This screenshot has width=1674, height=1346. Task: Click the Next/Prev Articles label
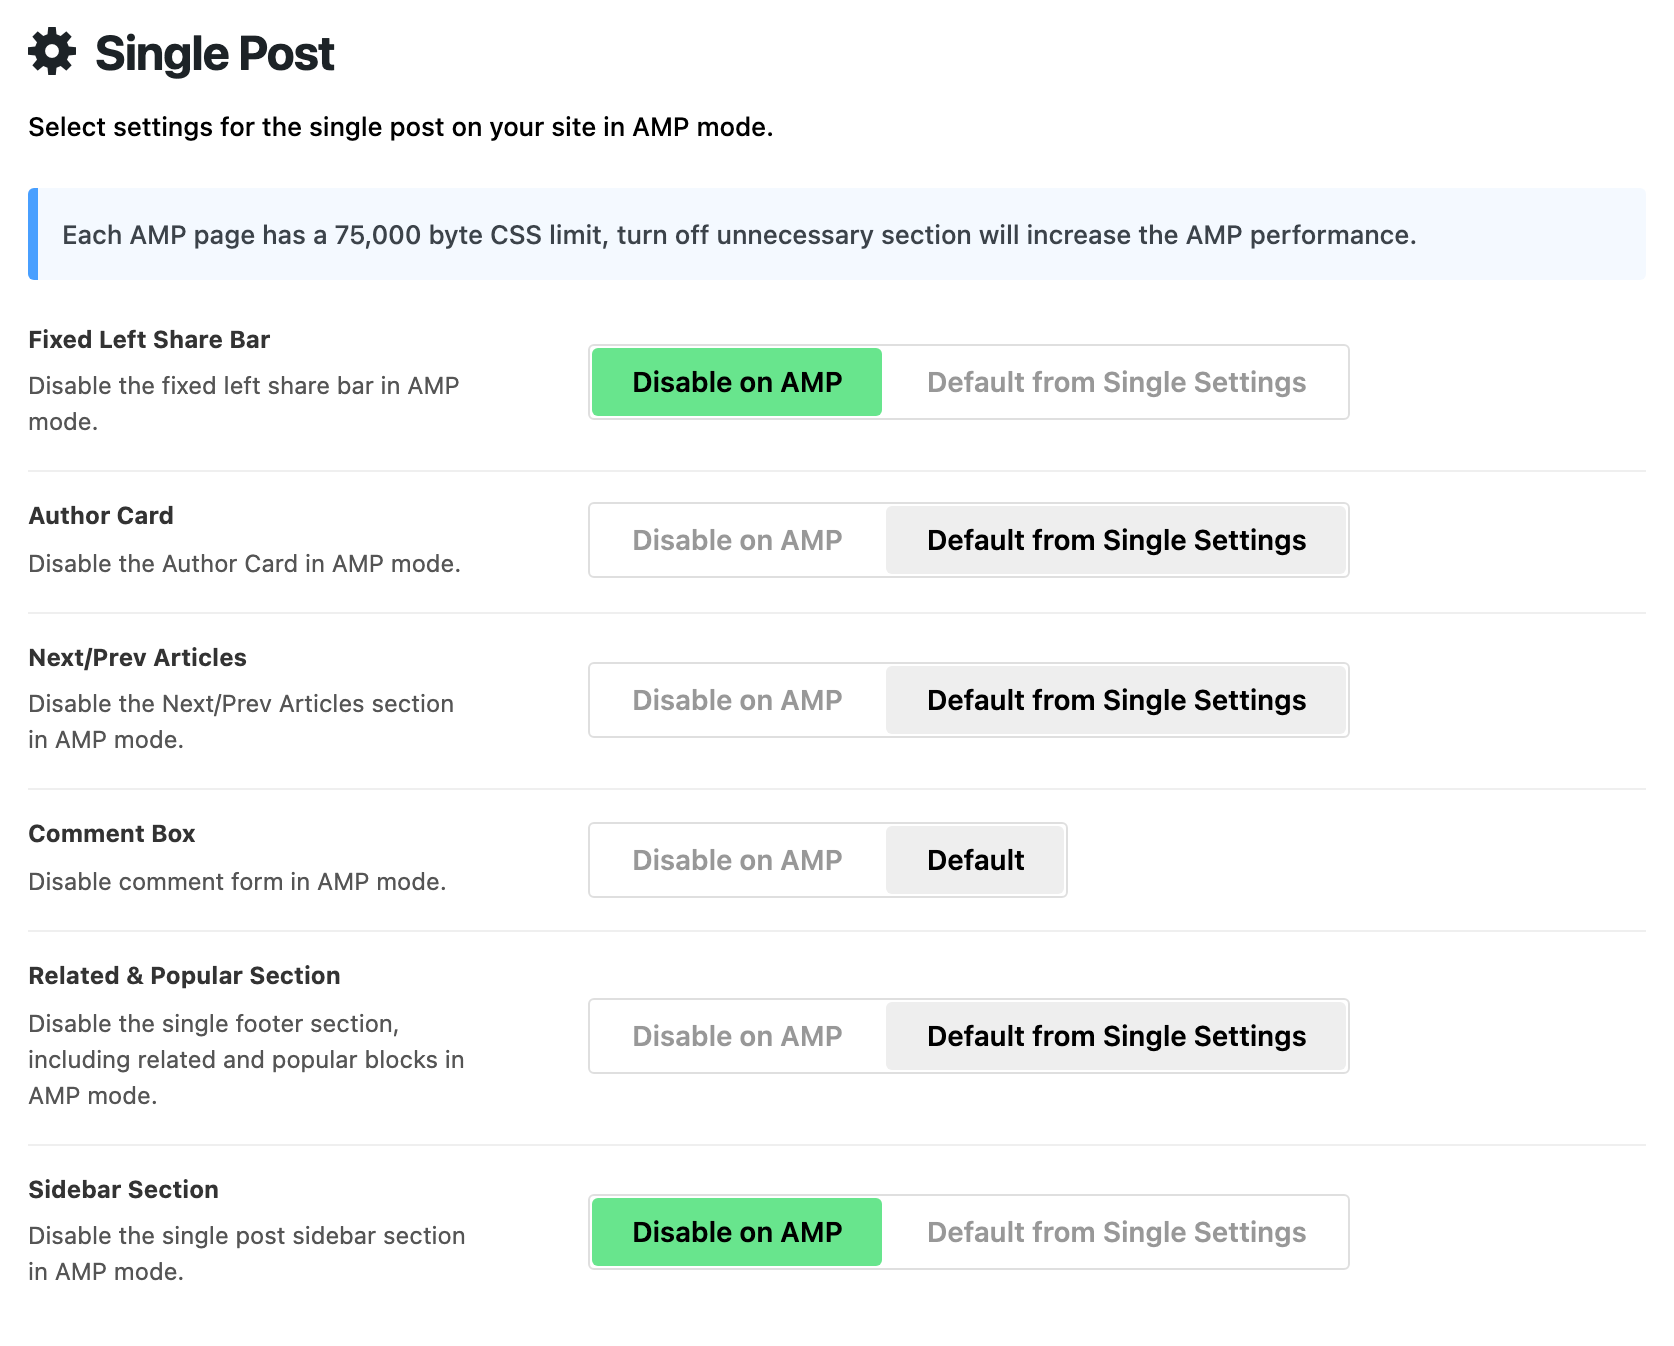click(137, 658)
